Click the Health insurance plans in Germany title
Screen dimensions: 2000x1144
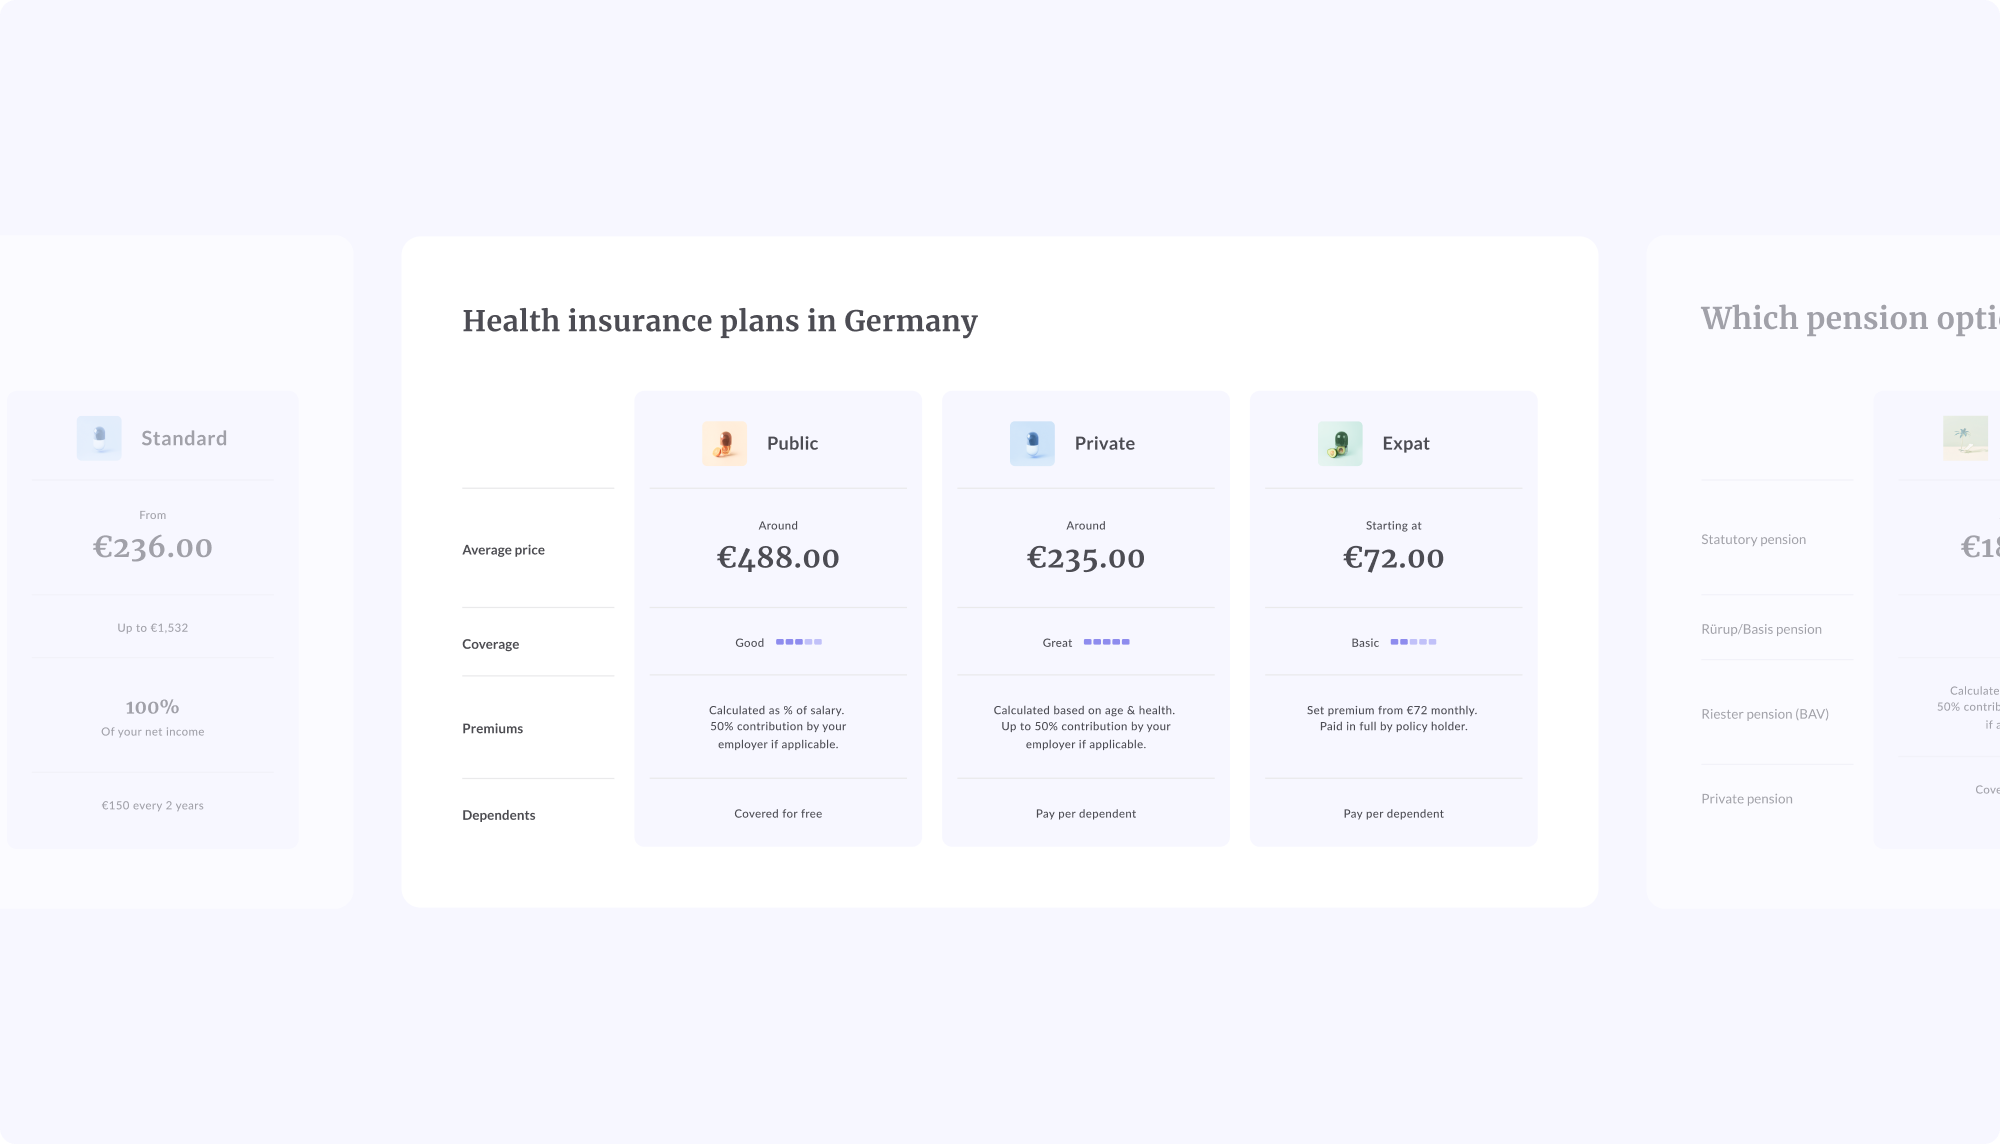click(x=719, y=321)
